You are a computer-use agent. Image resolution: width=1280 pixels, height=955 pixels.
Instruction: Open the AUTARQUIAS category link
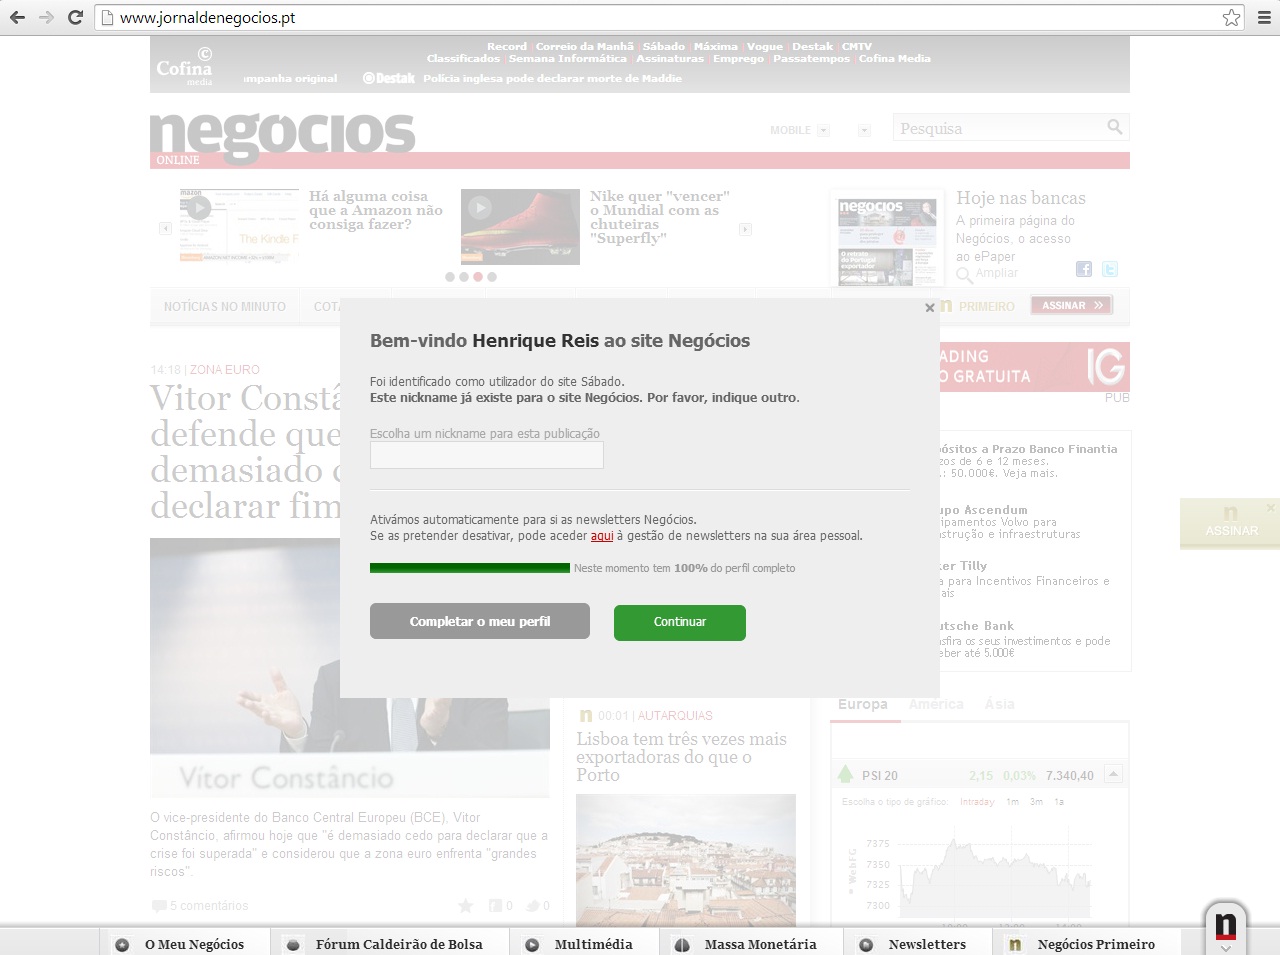(x=675, y=716)
